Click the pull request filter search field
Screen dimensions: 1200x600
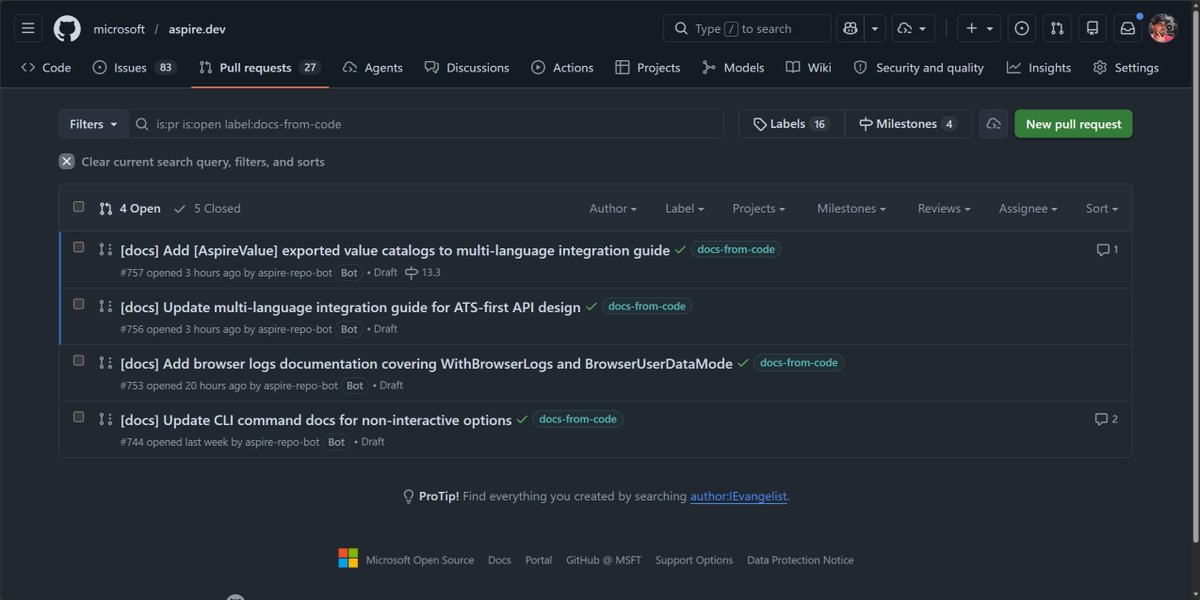pos(425,124)
